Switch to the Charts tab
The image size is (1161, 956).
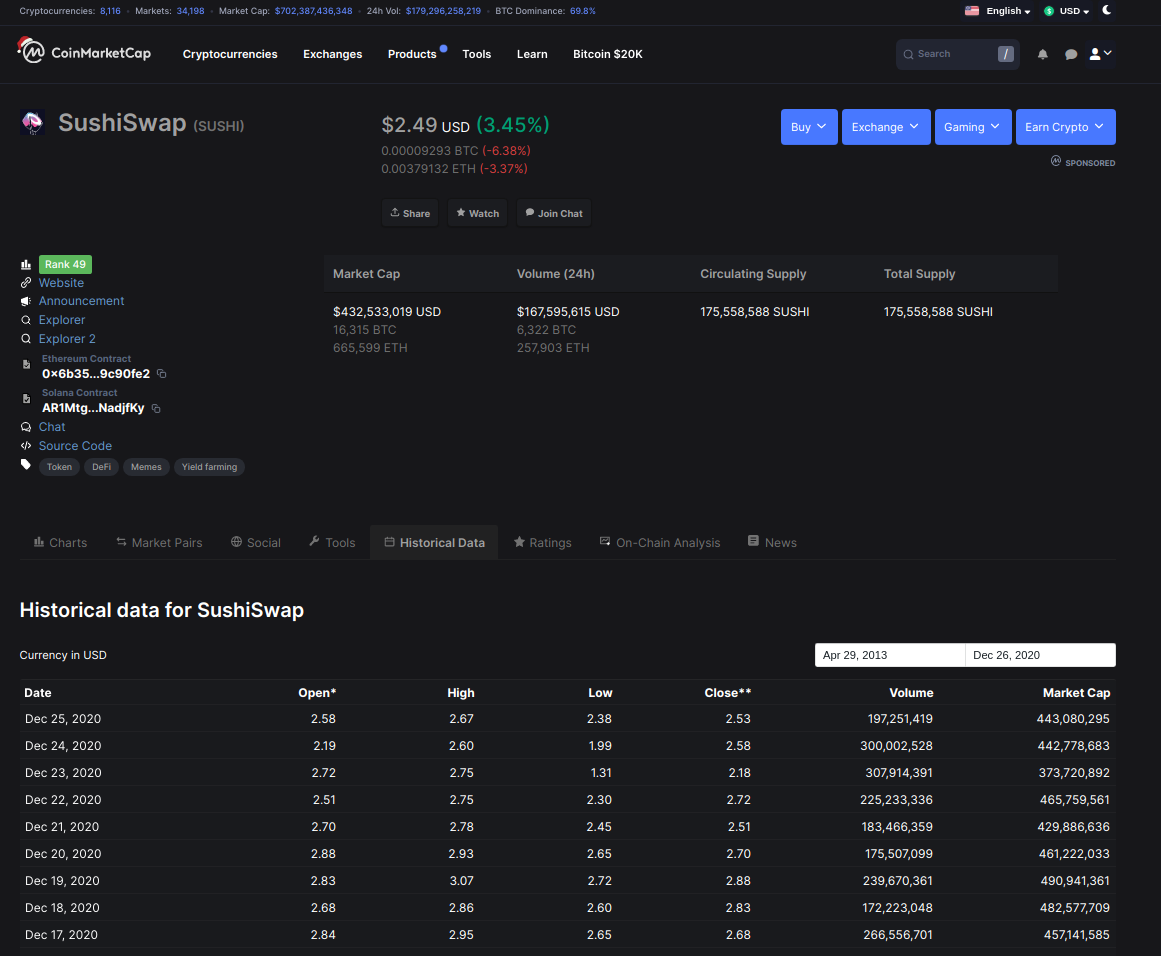tap(60, 543)
